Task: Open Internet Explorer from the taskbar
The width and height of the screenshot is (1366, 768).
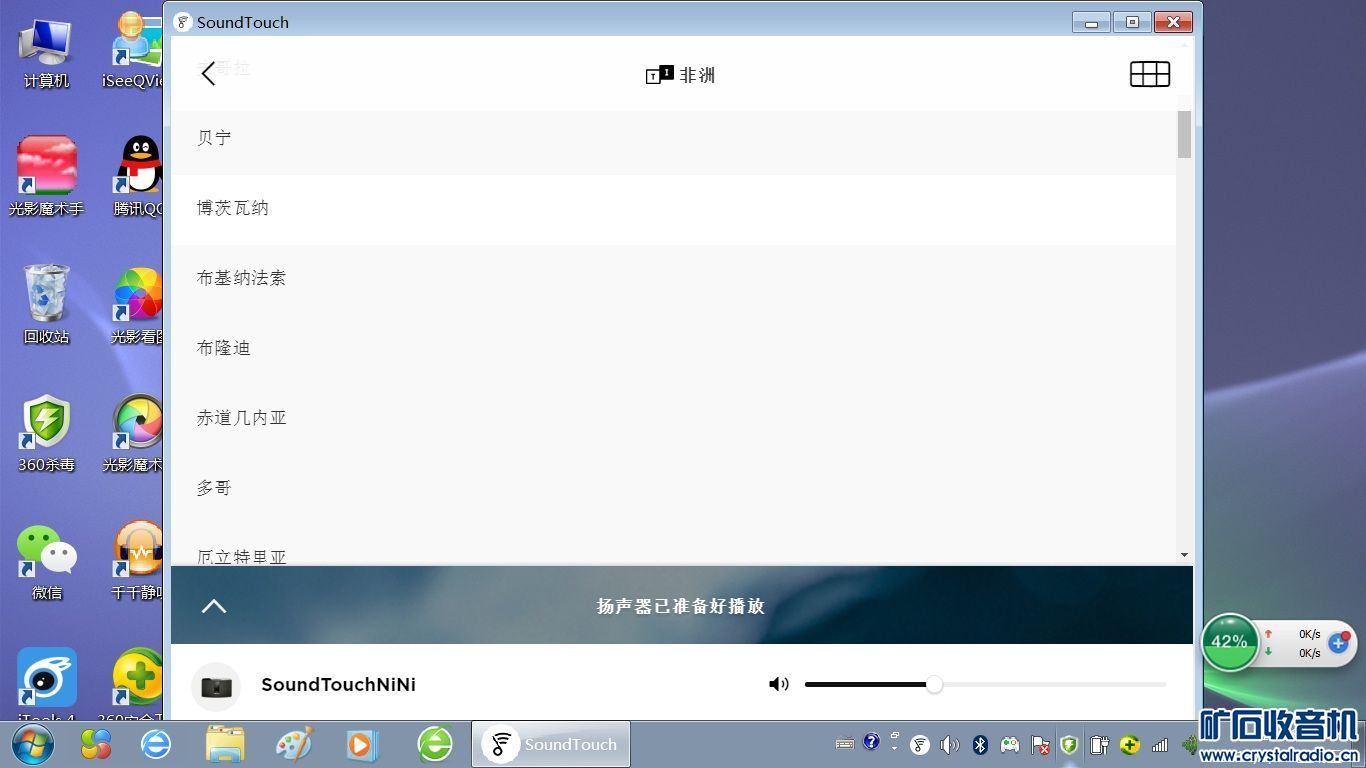Action: (155, 744)
